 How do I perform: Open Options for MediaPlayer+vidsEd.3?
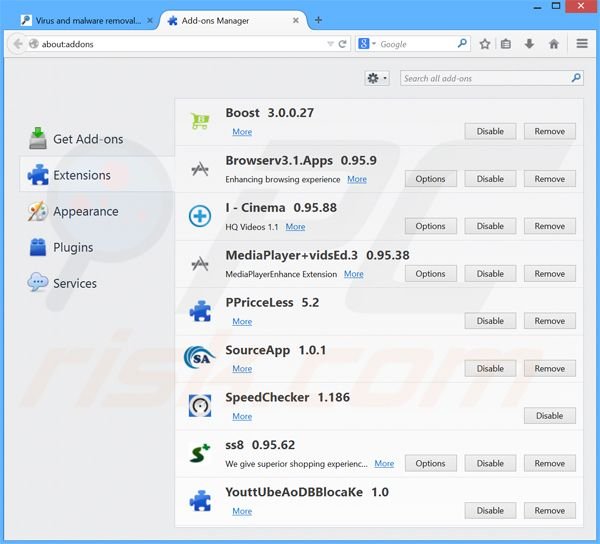tap(430, 274)
